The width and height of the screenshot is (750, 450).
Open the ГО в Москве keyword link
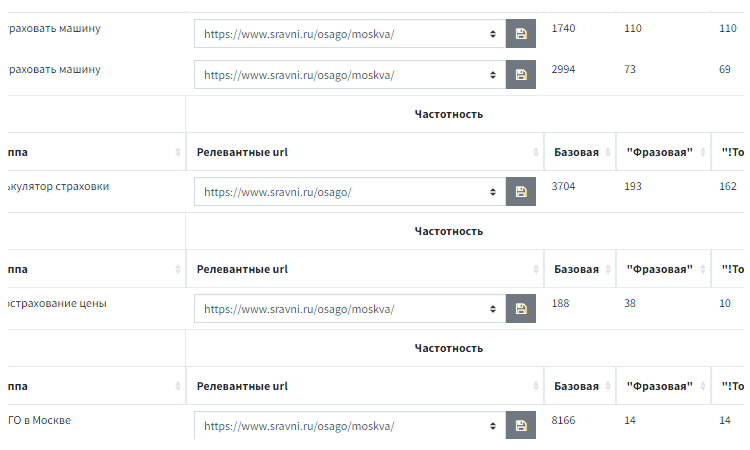39,420
